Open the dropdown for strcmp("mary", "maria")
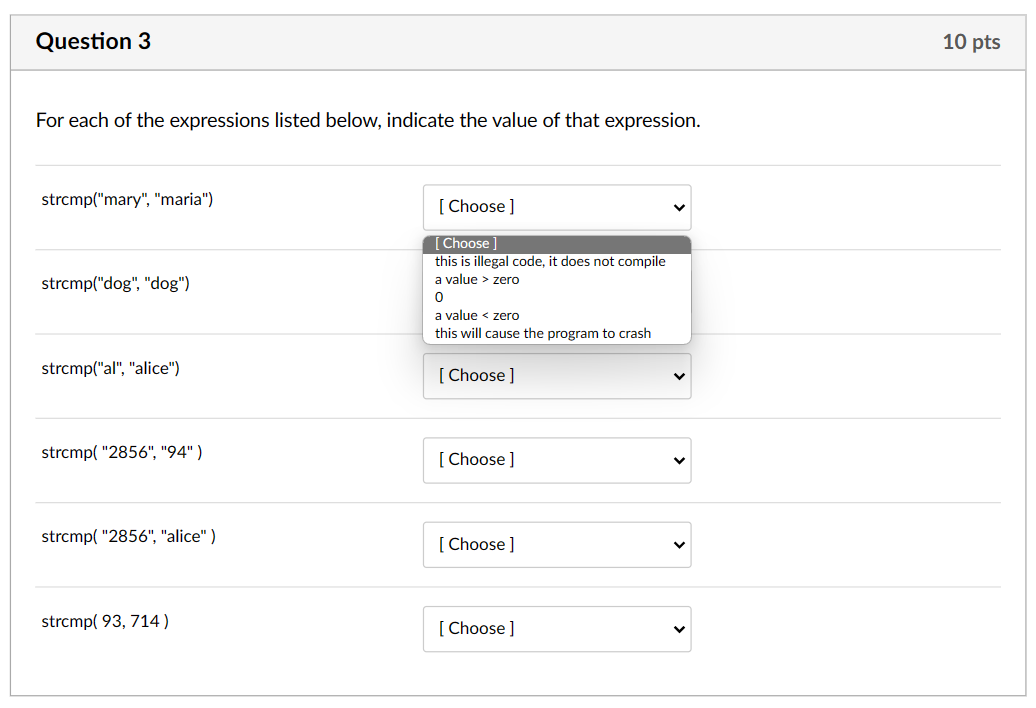1036x708 pixels. click(557, 206)
